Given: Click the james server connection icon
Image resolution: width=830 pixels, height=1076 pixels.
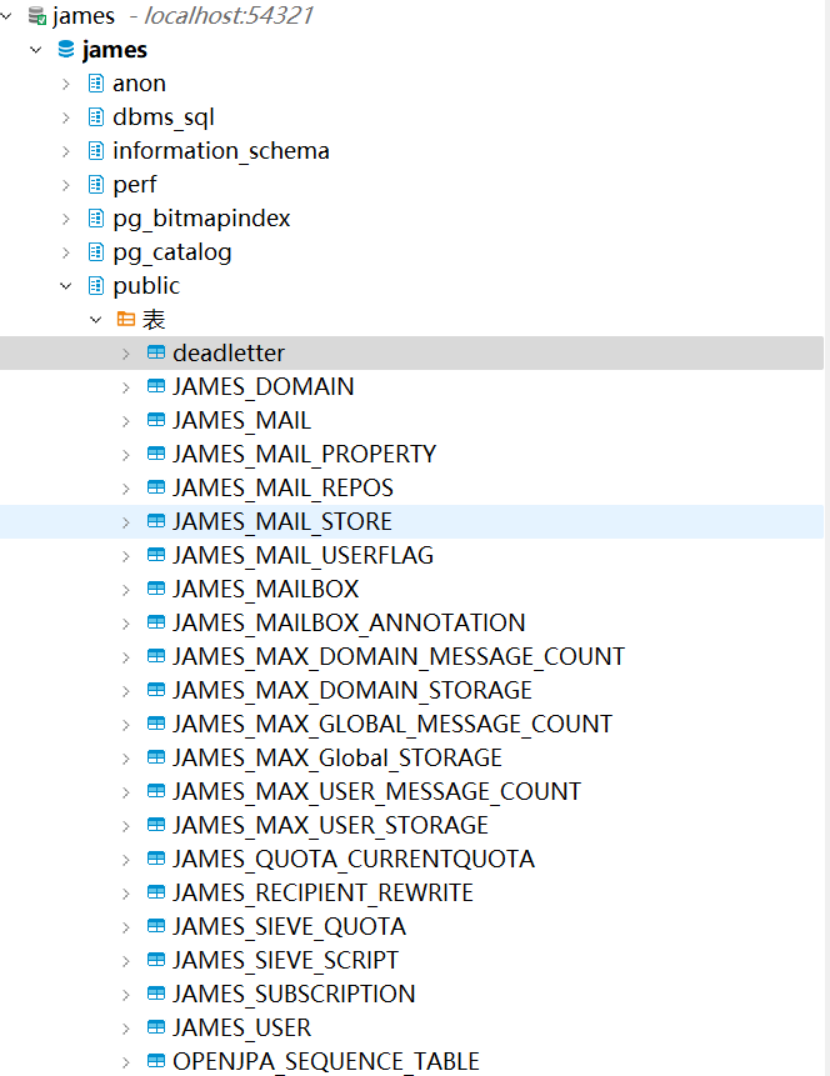Looking at the screenshot, I should [x=37, y=16].
